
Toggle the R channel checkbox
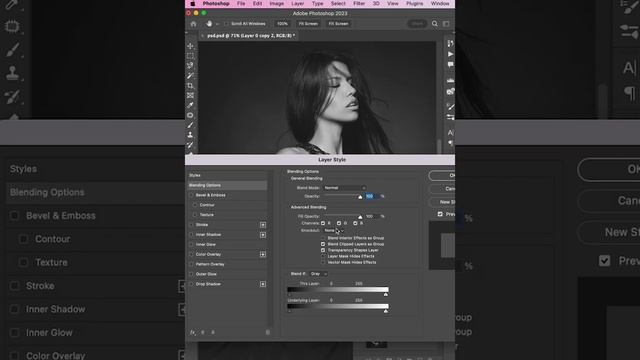(323, 223)
